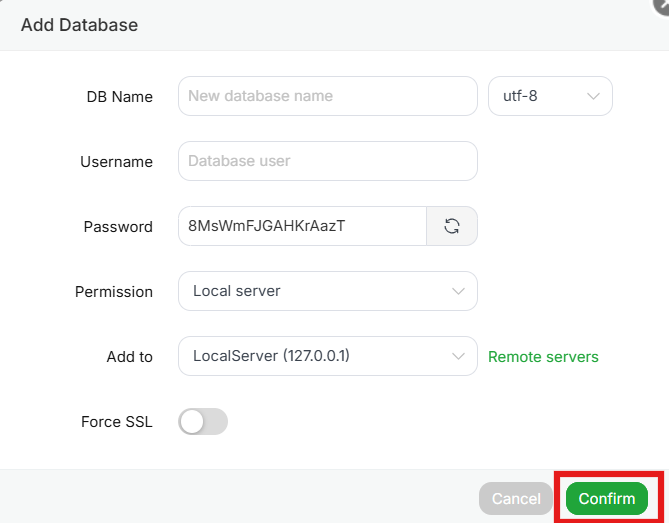Click the Add Database dialog title
The image size is (669, 523).
click(x=79, y=25)
